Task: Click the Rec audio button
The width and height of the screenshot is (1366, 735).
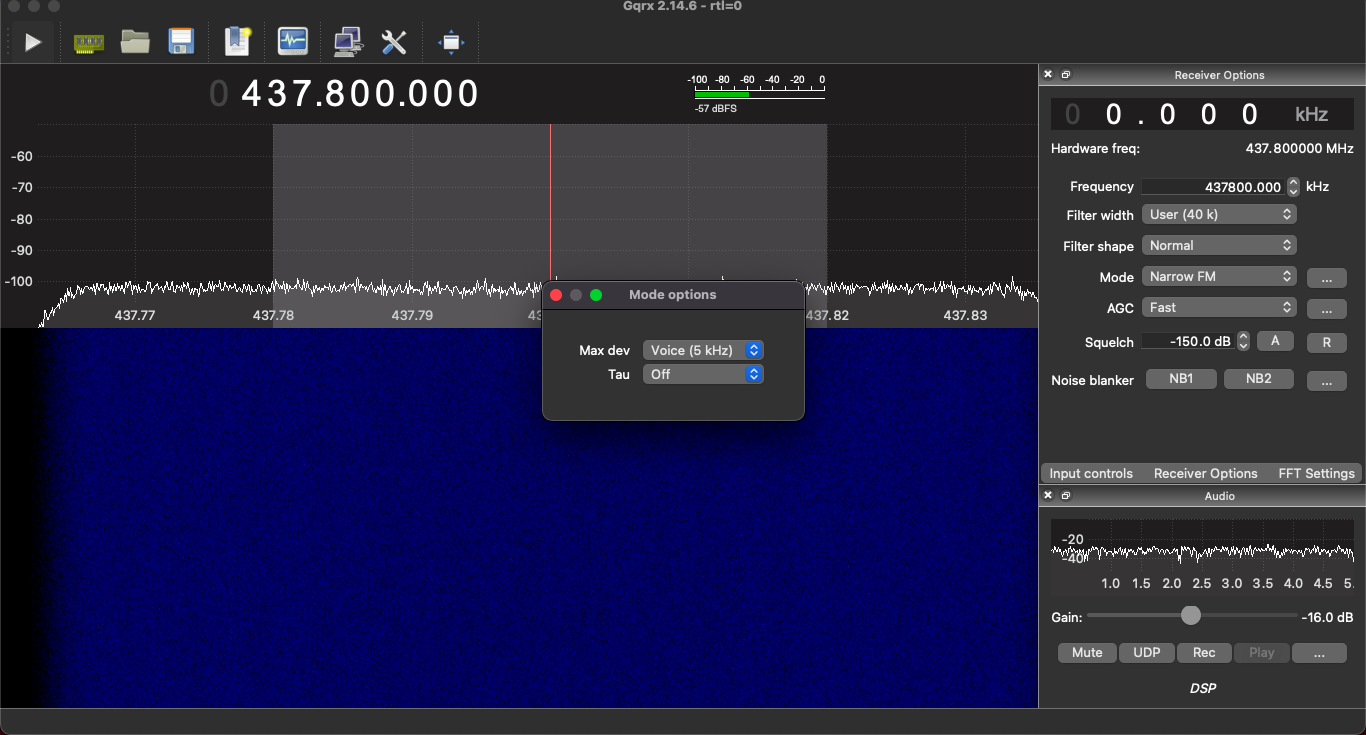Action: [x=1204, y=653]
